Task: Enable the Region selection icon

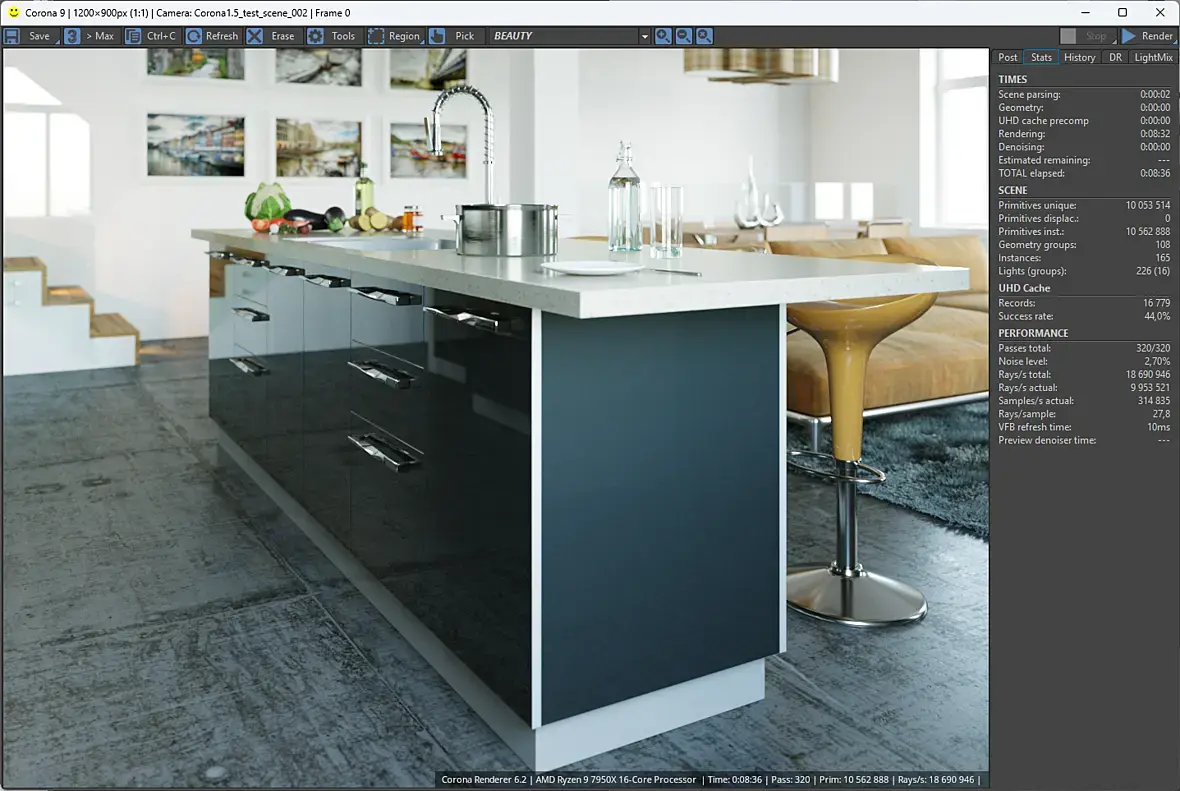Action: 376,36
